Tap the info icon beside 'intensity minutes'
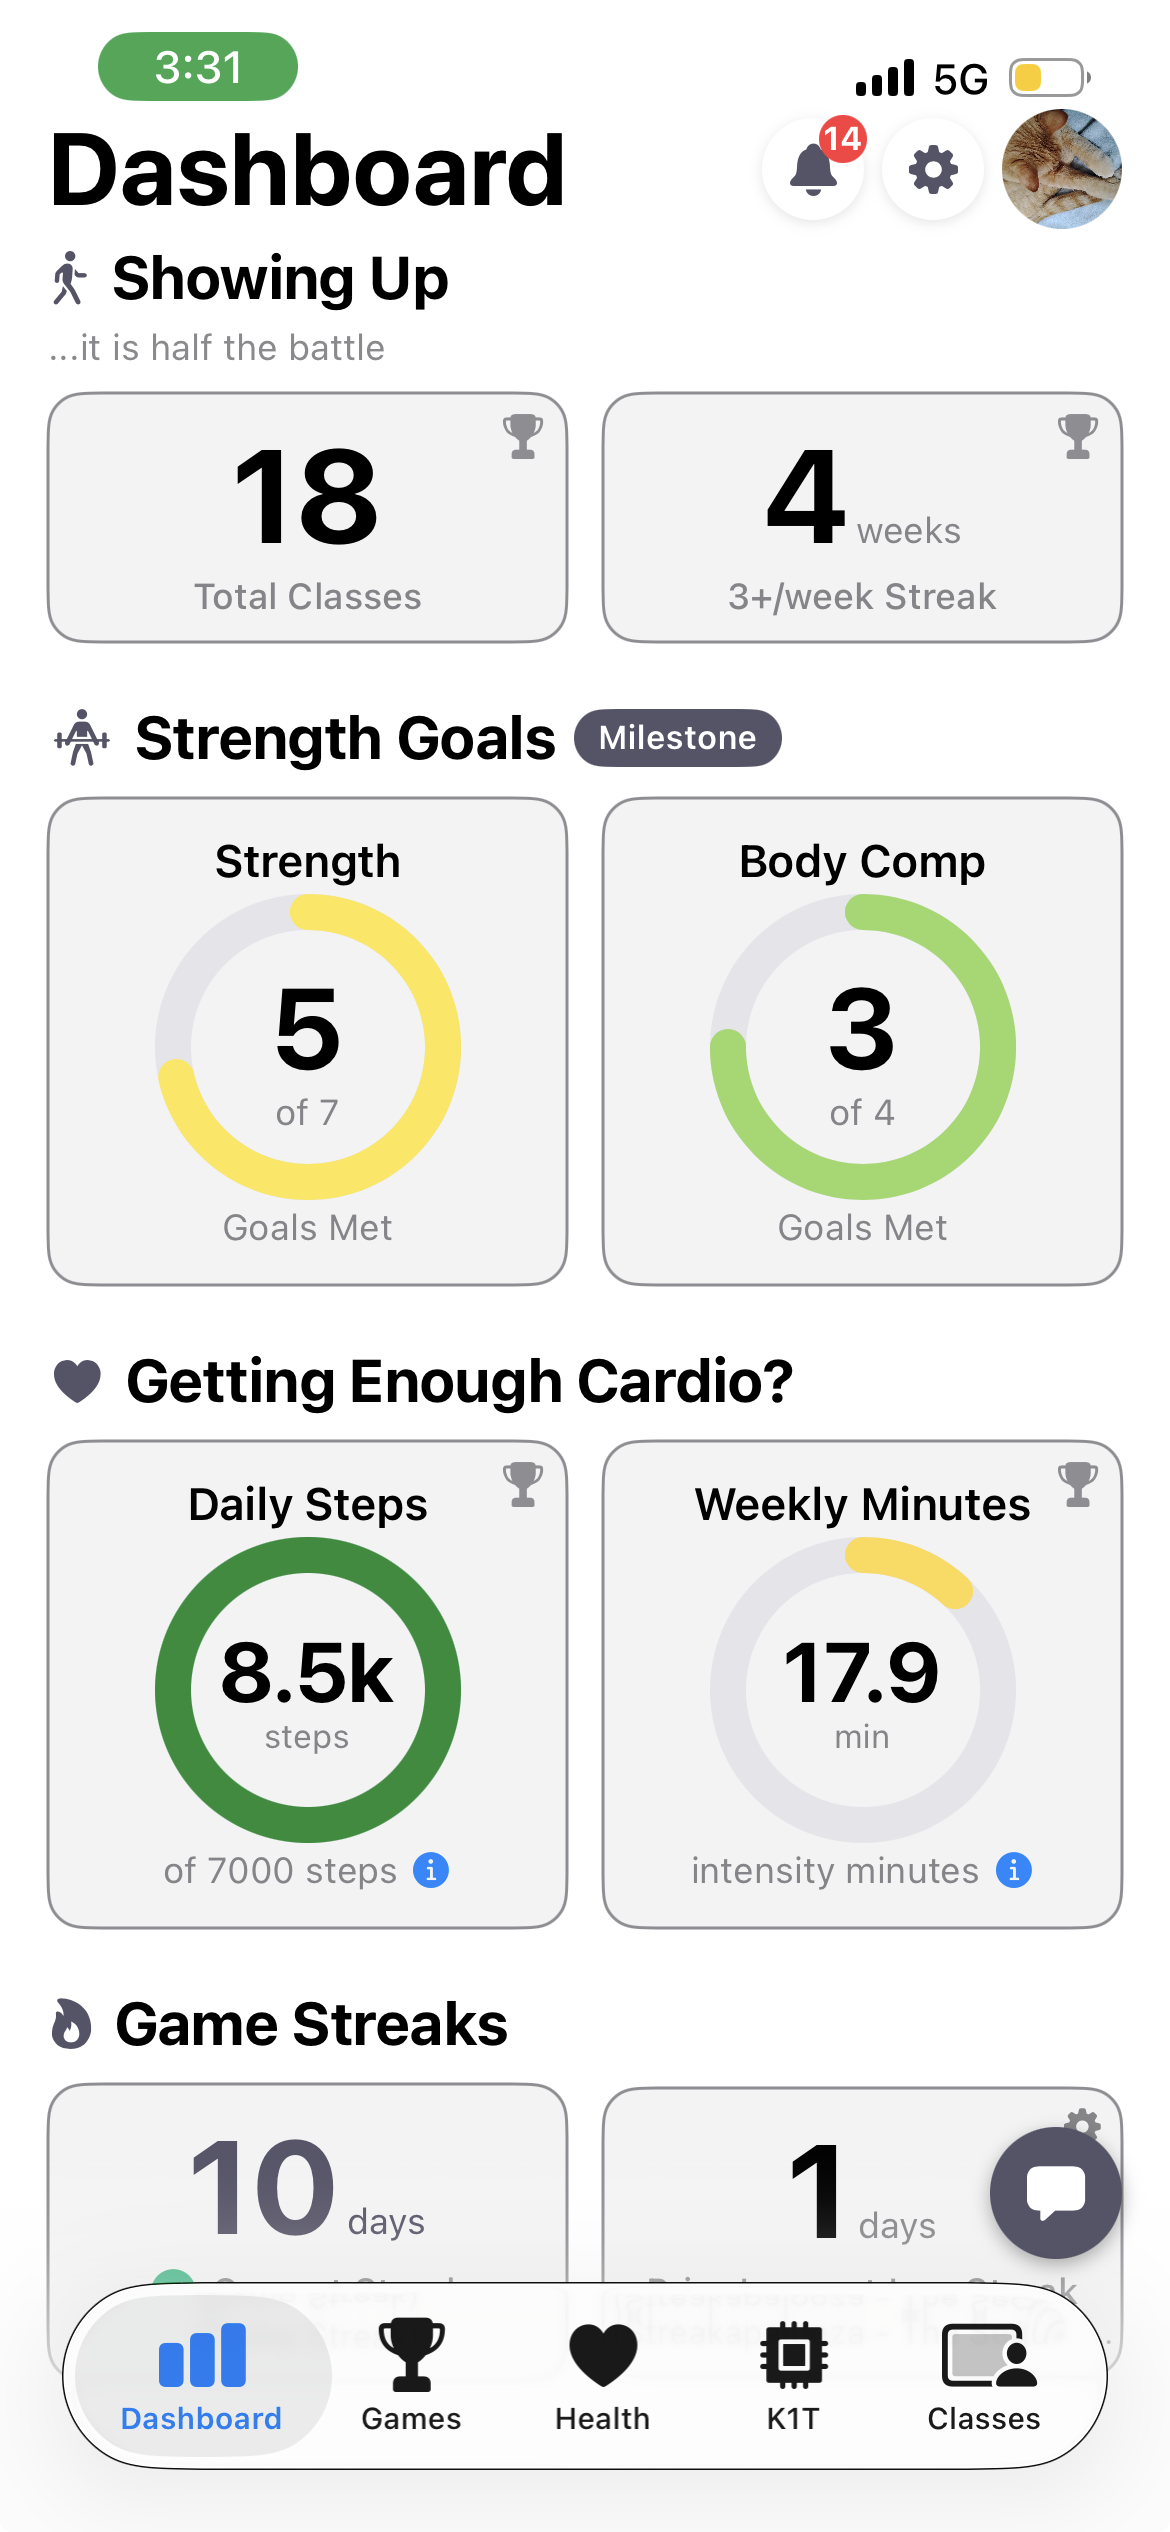Viewport: 1170px width, 2532px height. [x=1013, y=1870]
